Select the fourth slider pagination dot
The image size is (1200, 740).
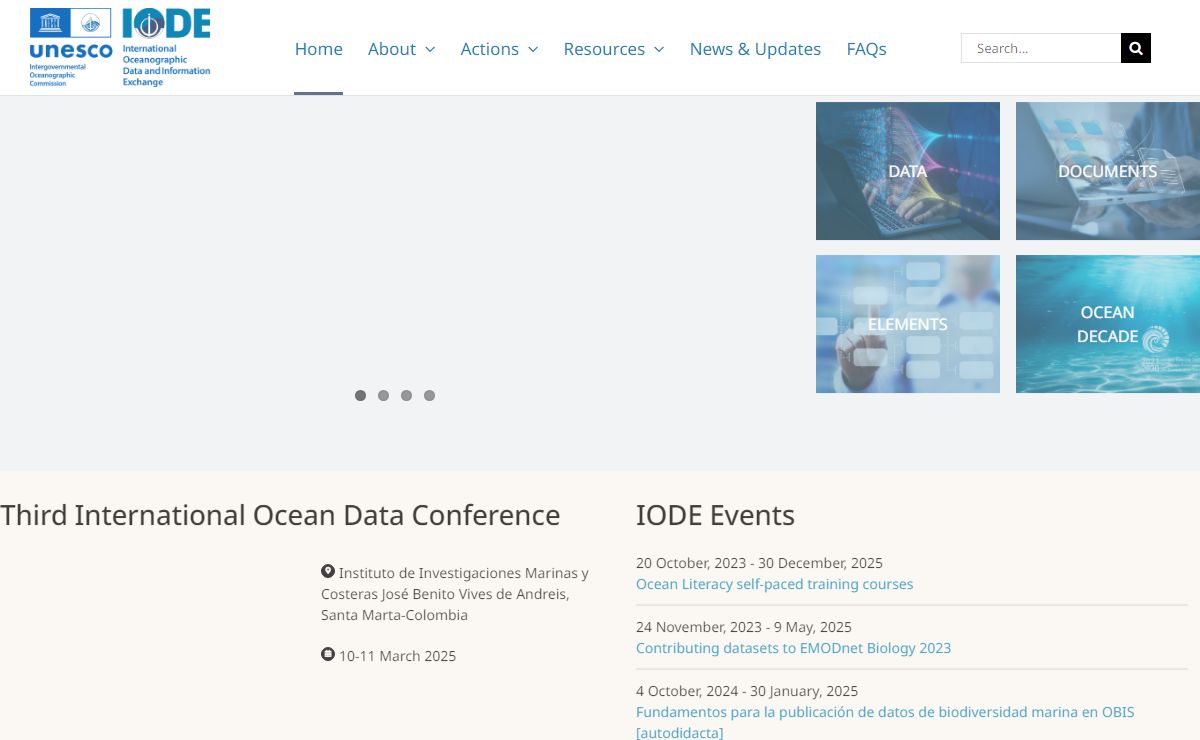point(429,396)
